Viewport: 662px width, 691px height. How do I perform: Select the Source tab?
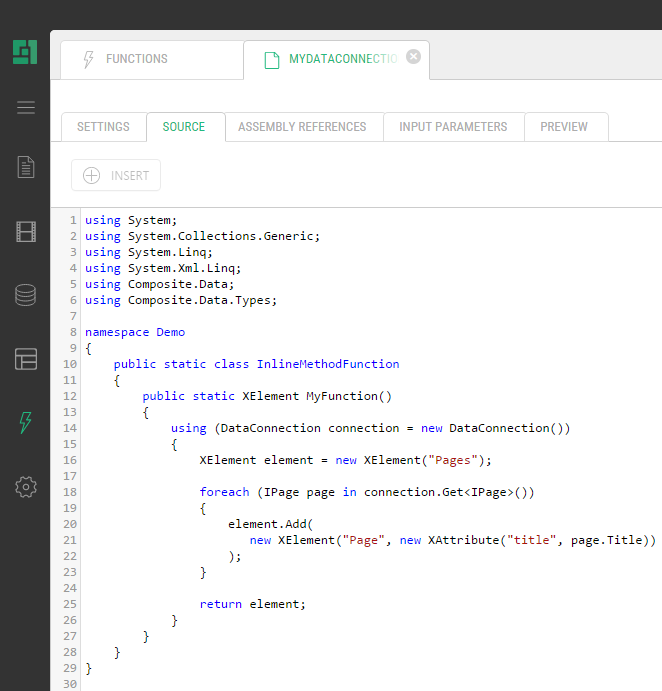point(184,127)
